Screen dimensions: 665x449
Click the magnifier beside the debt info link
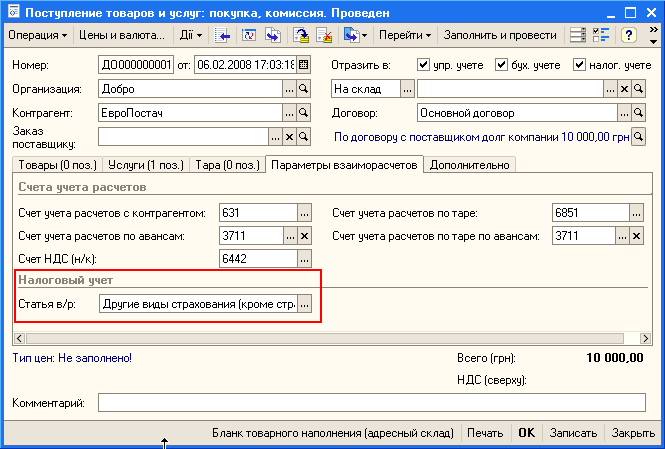coord(638,137)
